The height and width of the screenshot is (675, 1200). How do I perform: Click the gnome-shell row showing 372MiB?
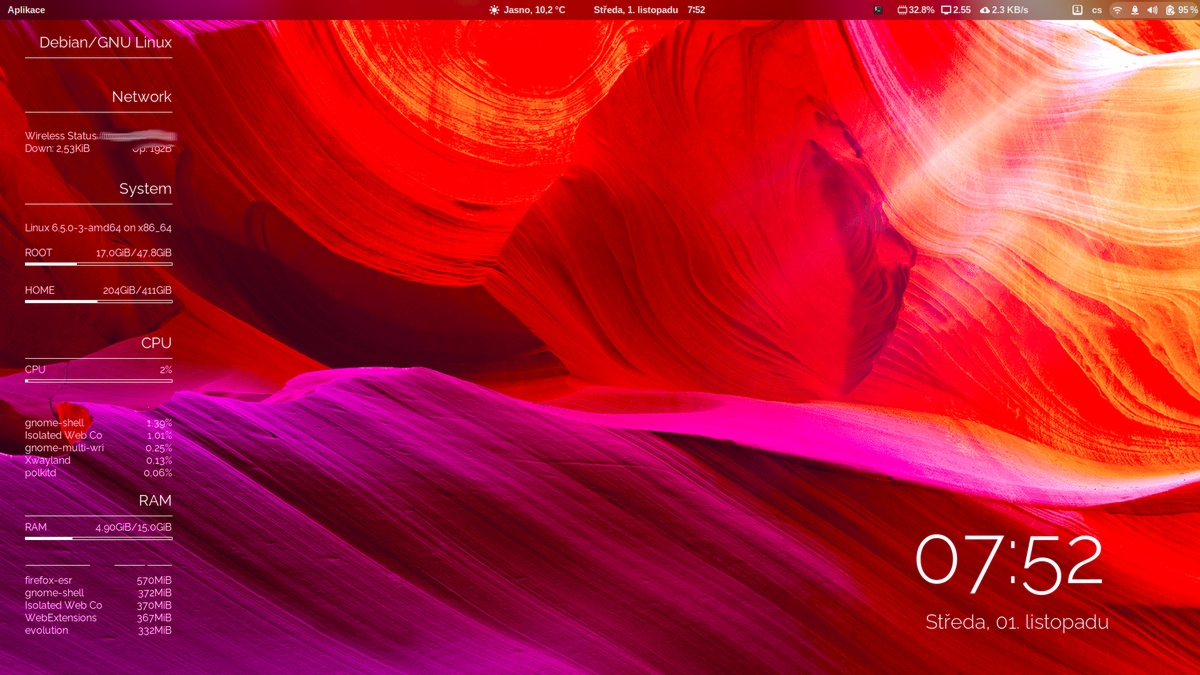98,593
